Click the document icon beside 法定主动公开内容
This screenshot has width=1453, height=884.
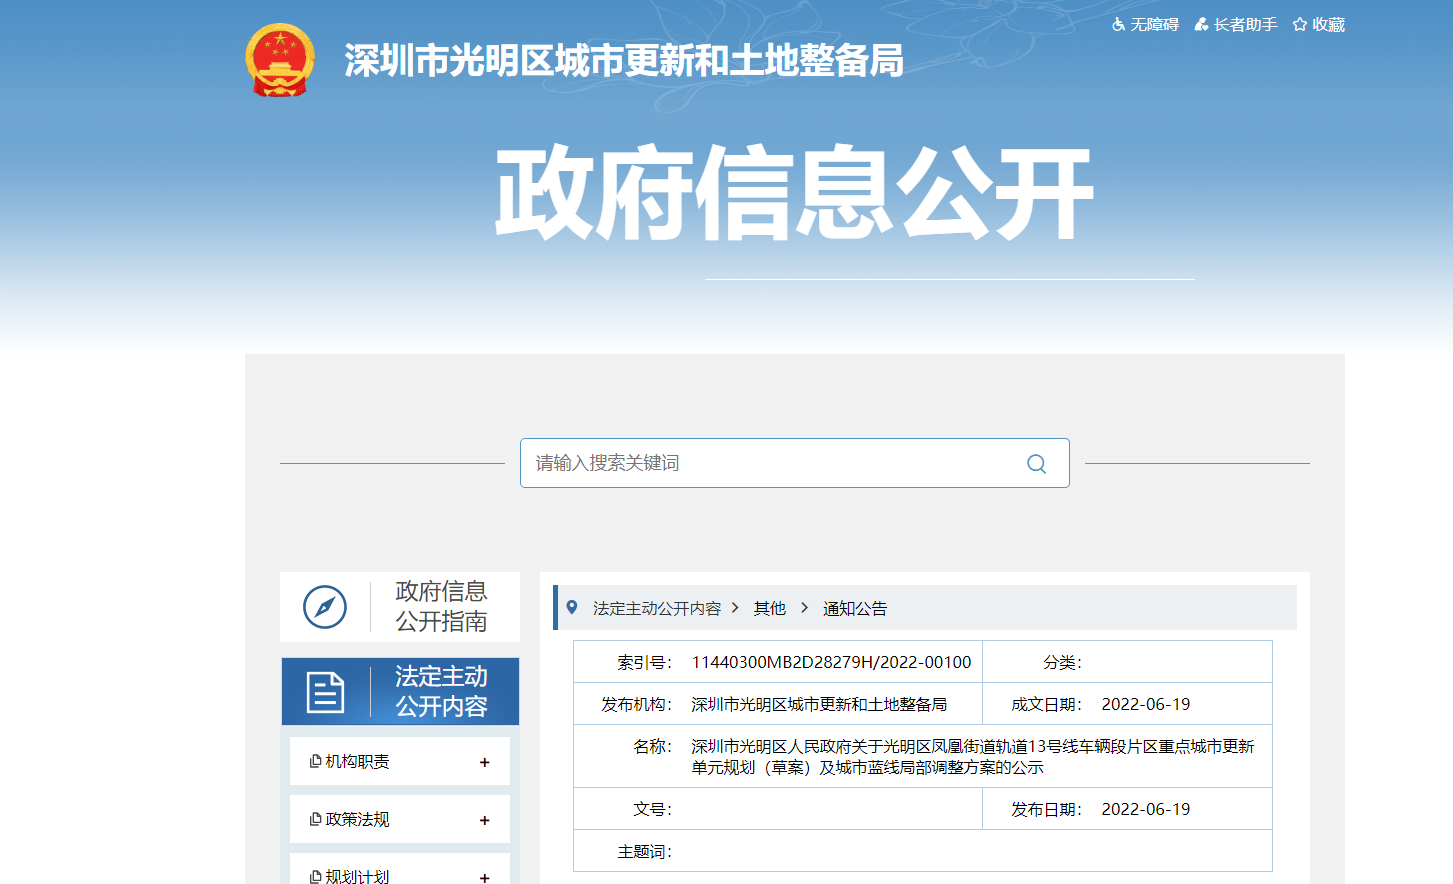[x=325, y=692]
